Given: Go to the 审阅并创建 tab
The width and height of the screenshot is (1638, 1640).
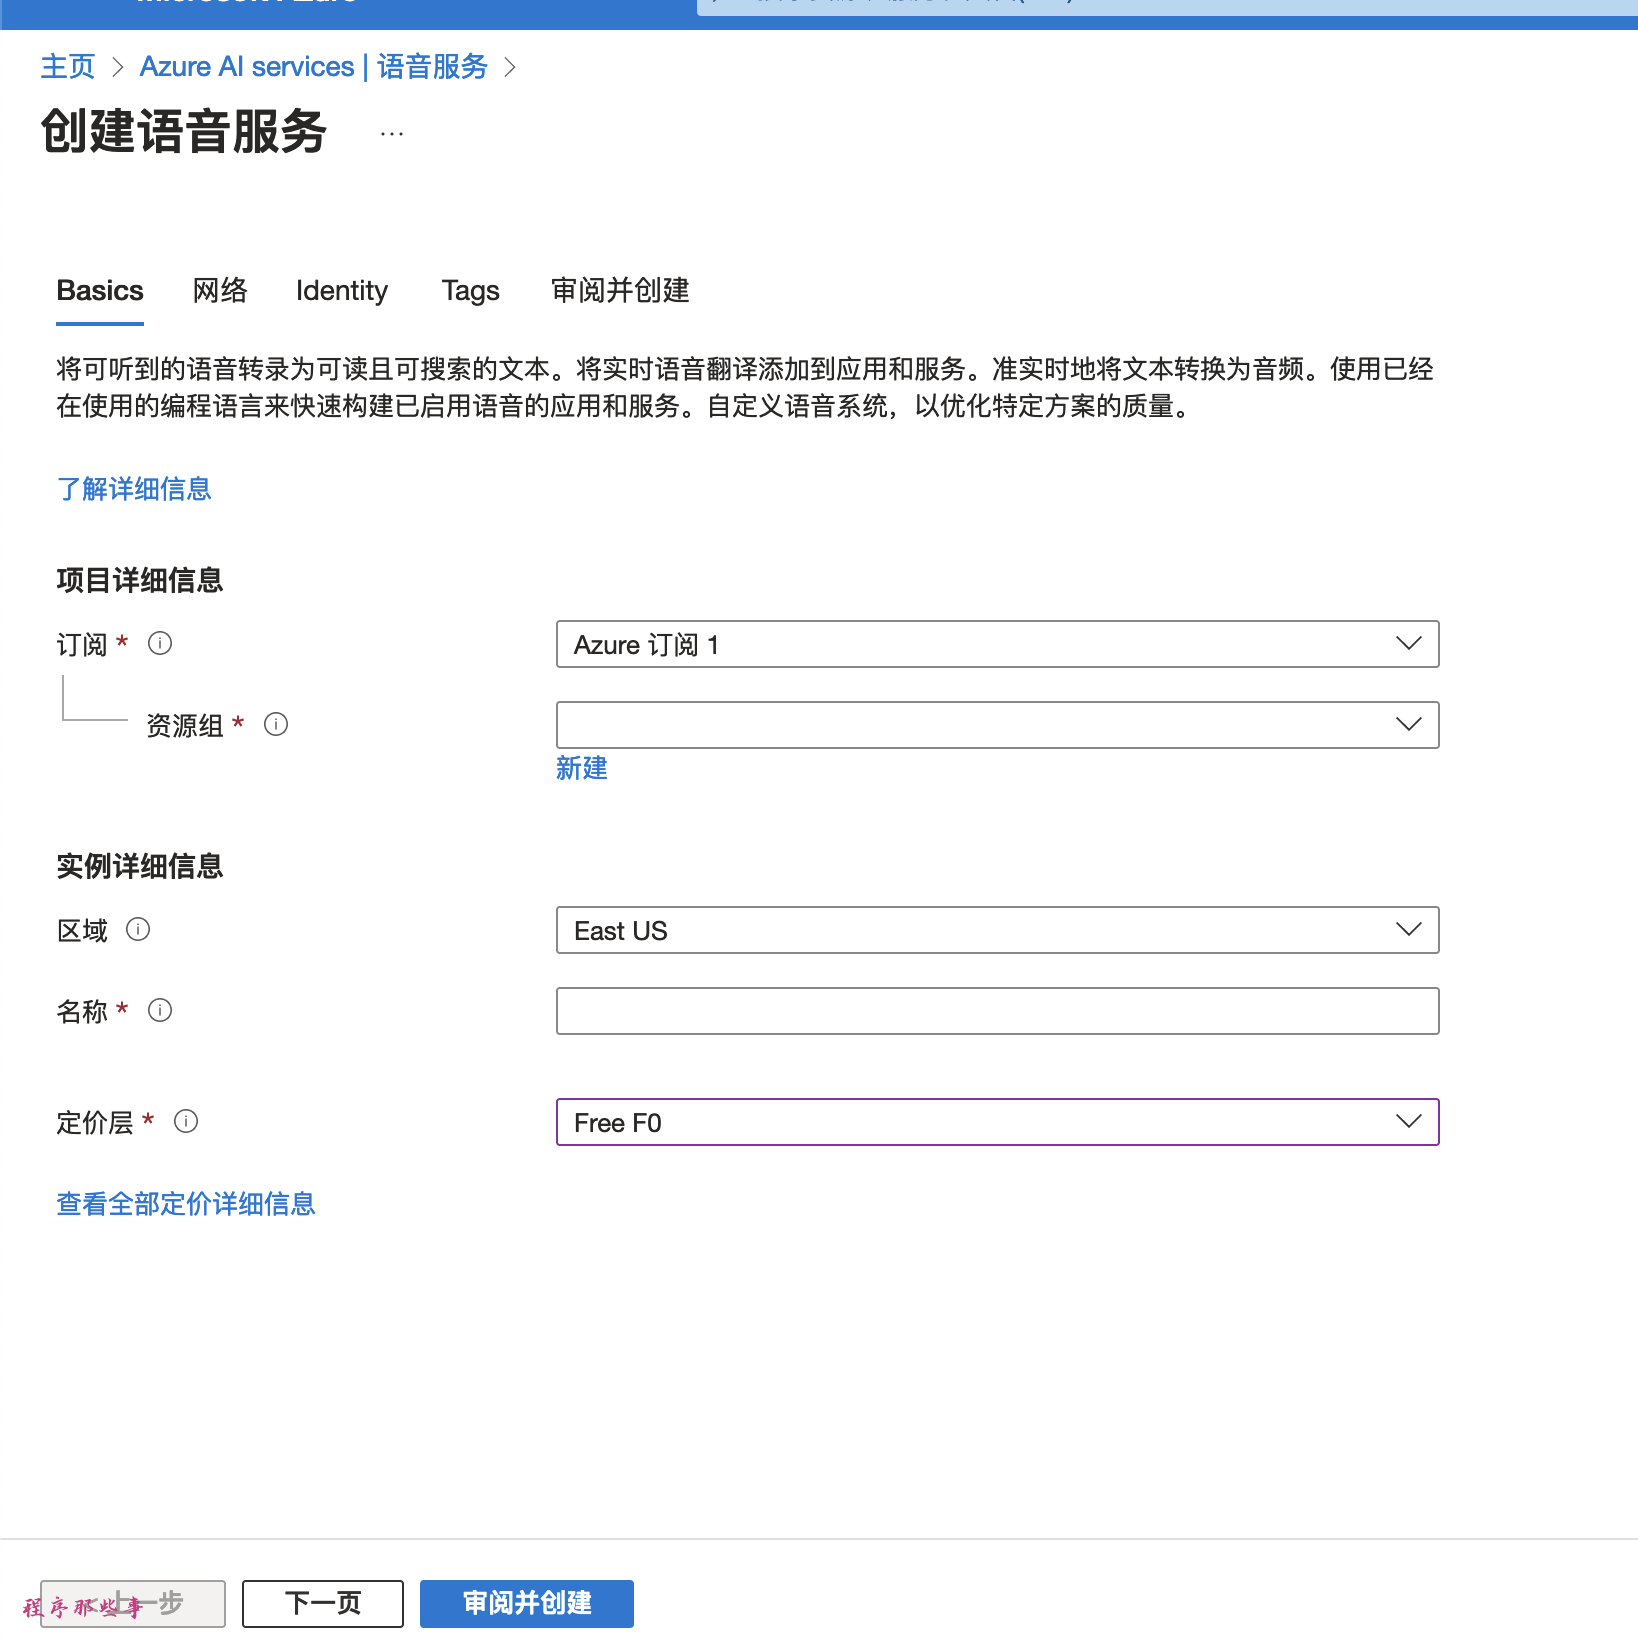Looking at the screenshot, I should pos(620,290).
